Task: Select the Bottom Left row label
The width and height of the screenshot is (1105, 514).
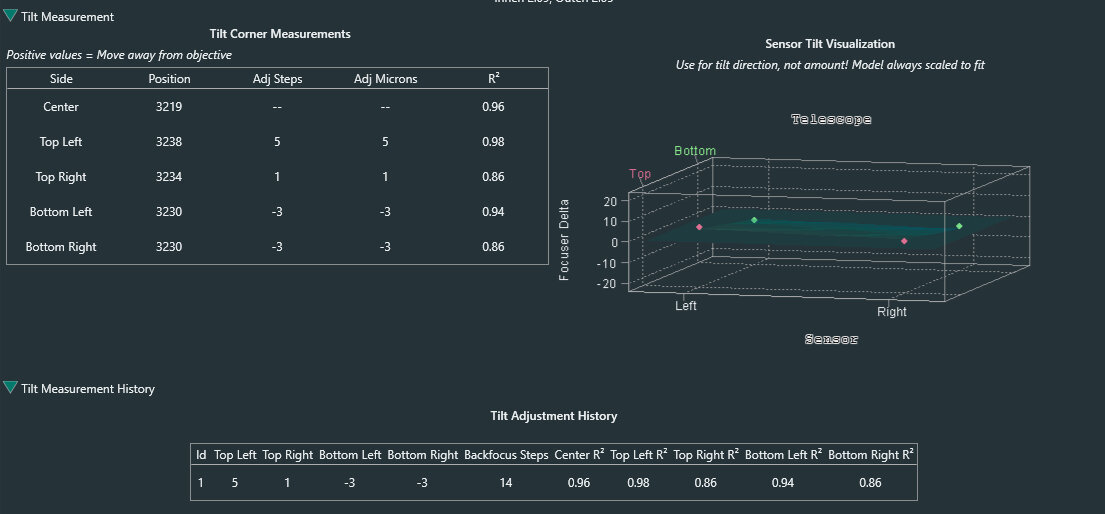Action: pyautogui.click(x=61, y=212)
